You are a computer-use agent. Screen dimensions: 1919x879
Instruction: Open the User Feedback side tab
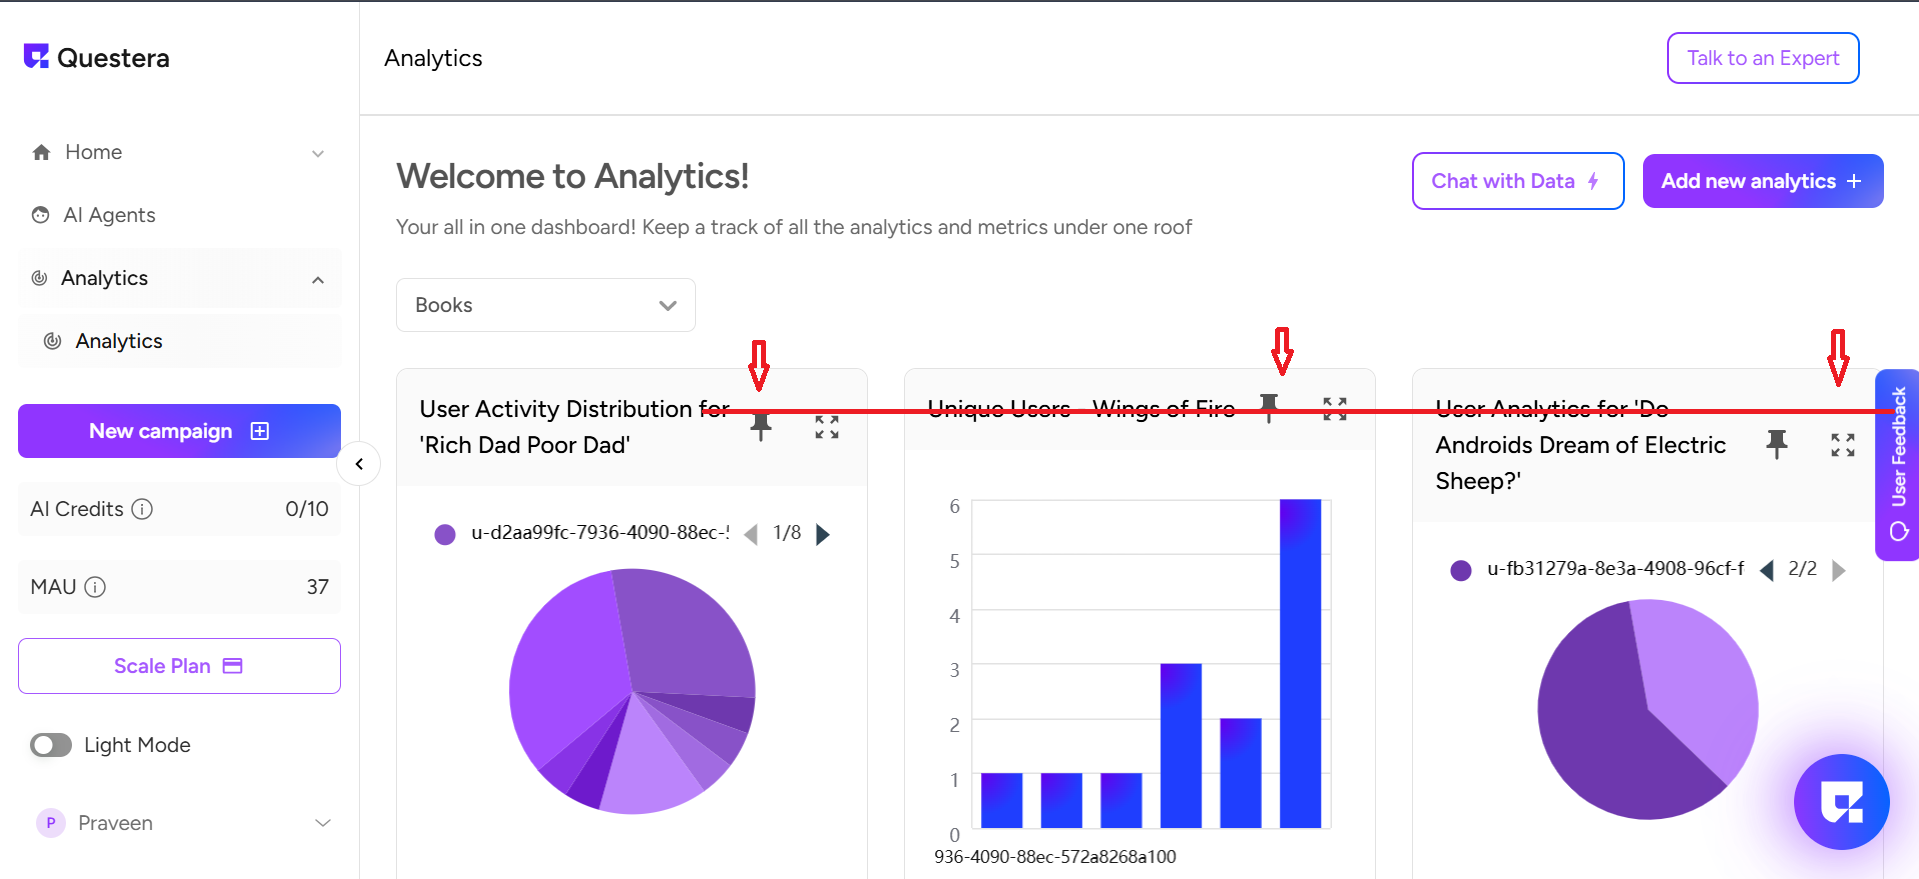click(1897, 465)
